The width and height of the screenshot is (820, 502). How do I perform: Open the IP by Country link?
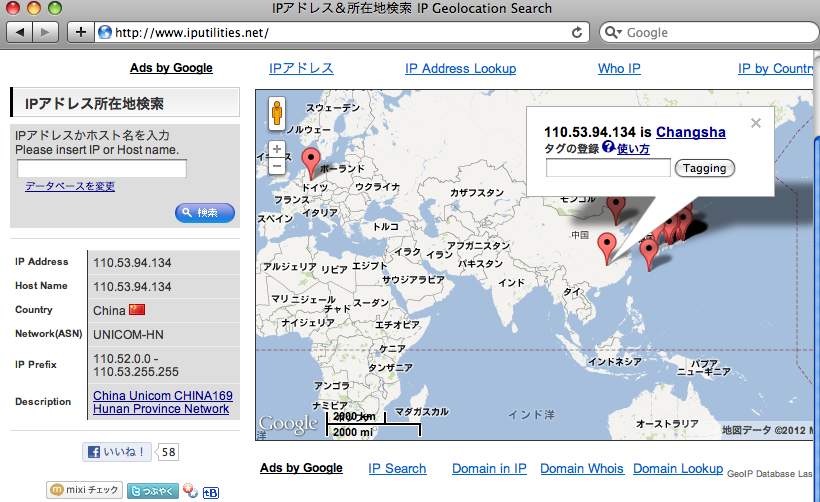[x=776, y=69]
